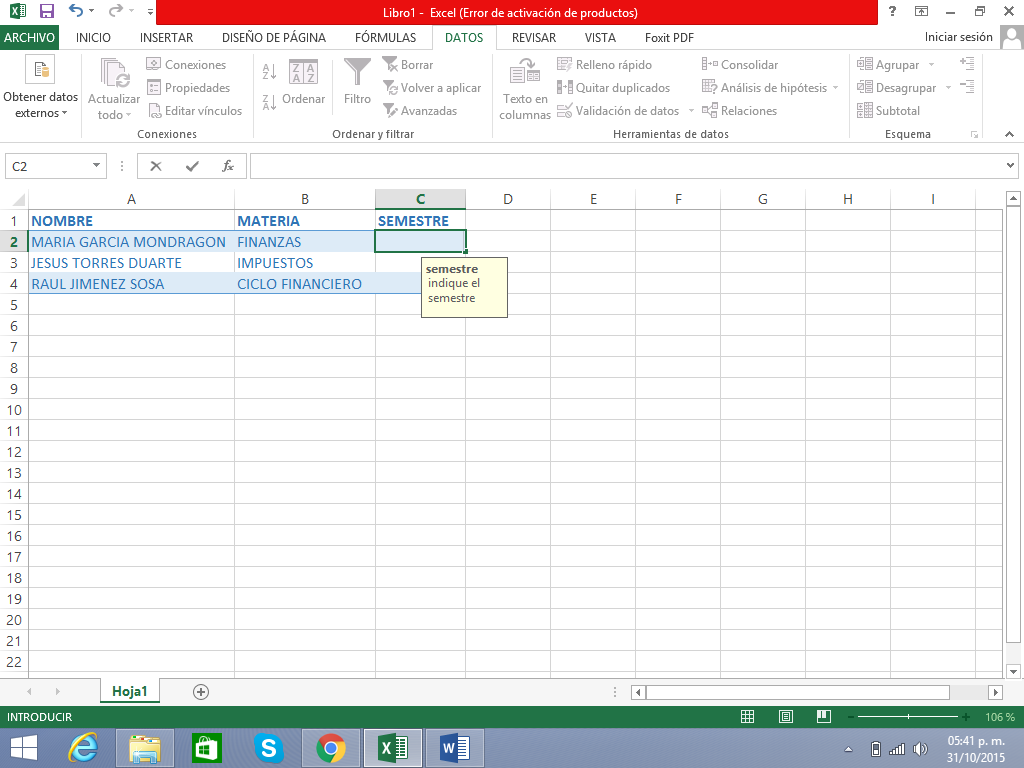1024x768 pixels.
Task: Click Iniciar sesión link
Action: tap(958, 38)
